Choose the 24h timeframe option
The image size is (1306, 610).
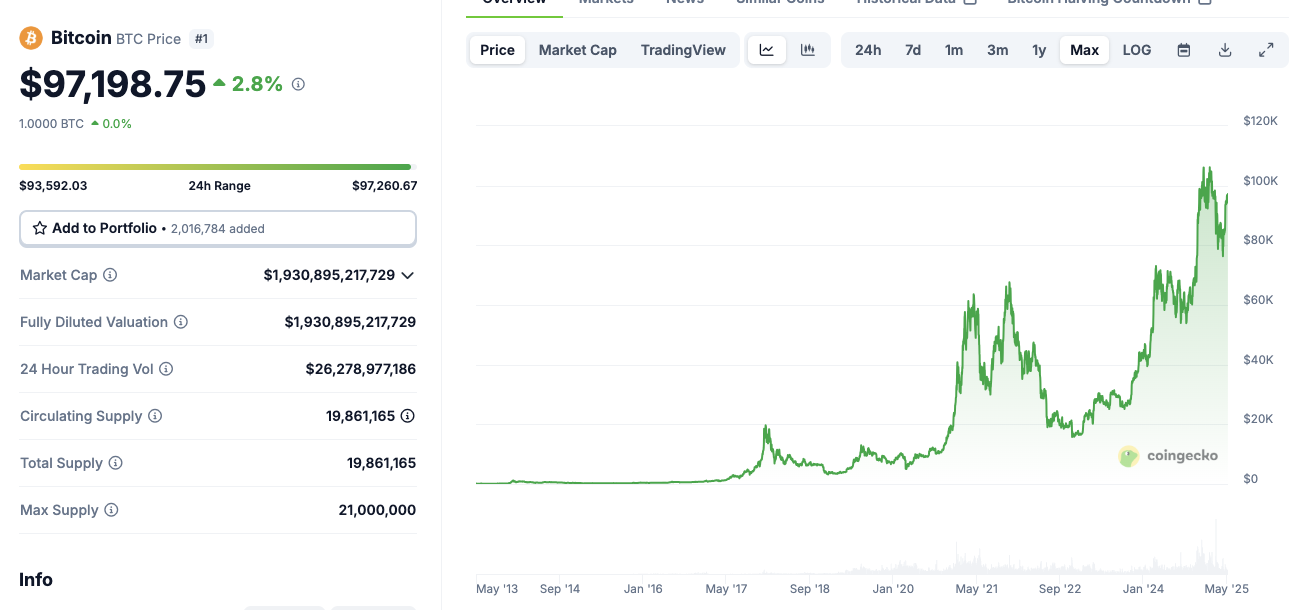pos(868,49)
